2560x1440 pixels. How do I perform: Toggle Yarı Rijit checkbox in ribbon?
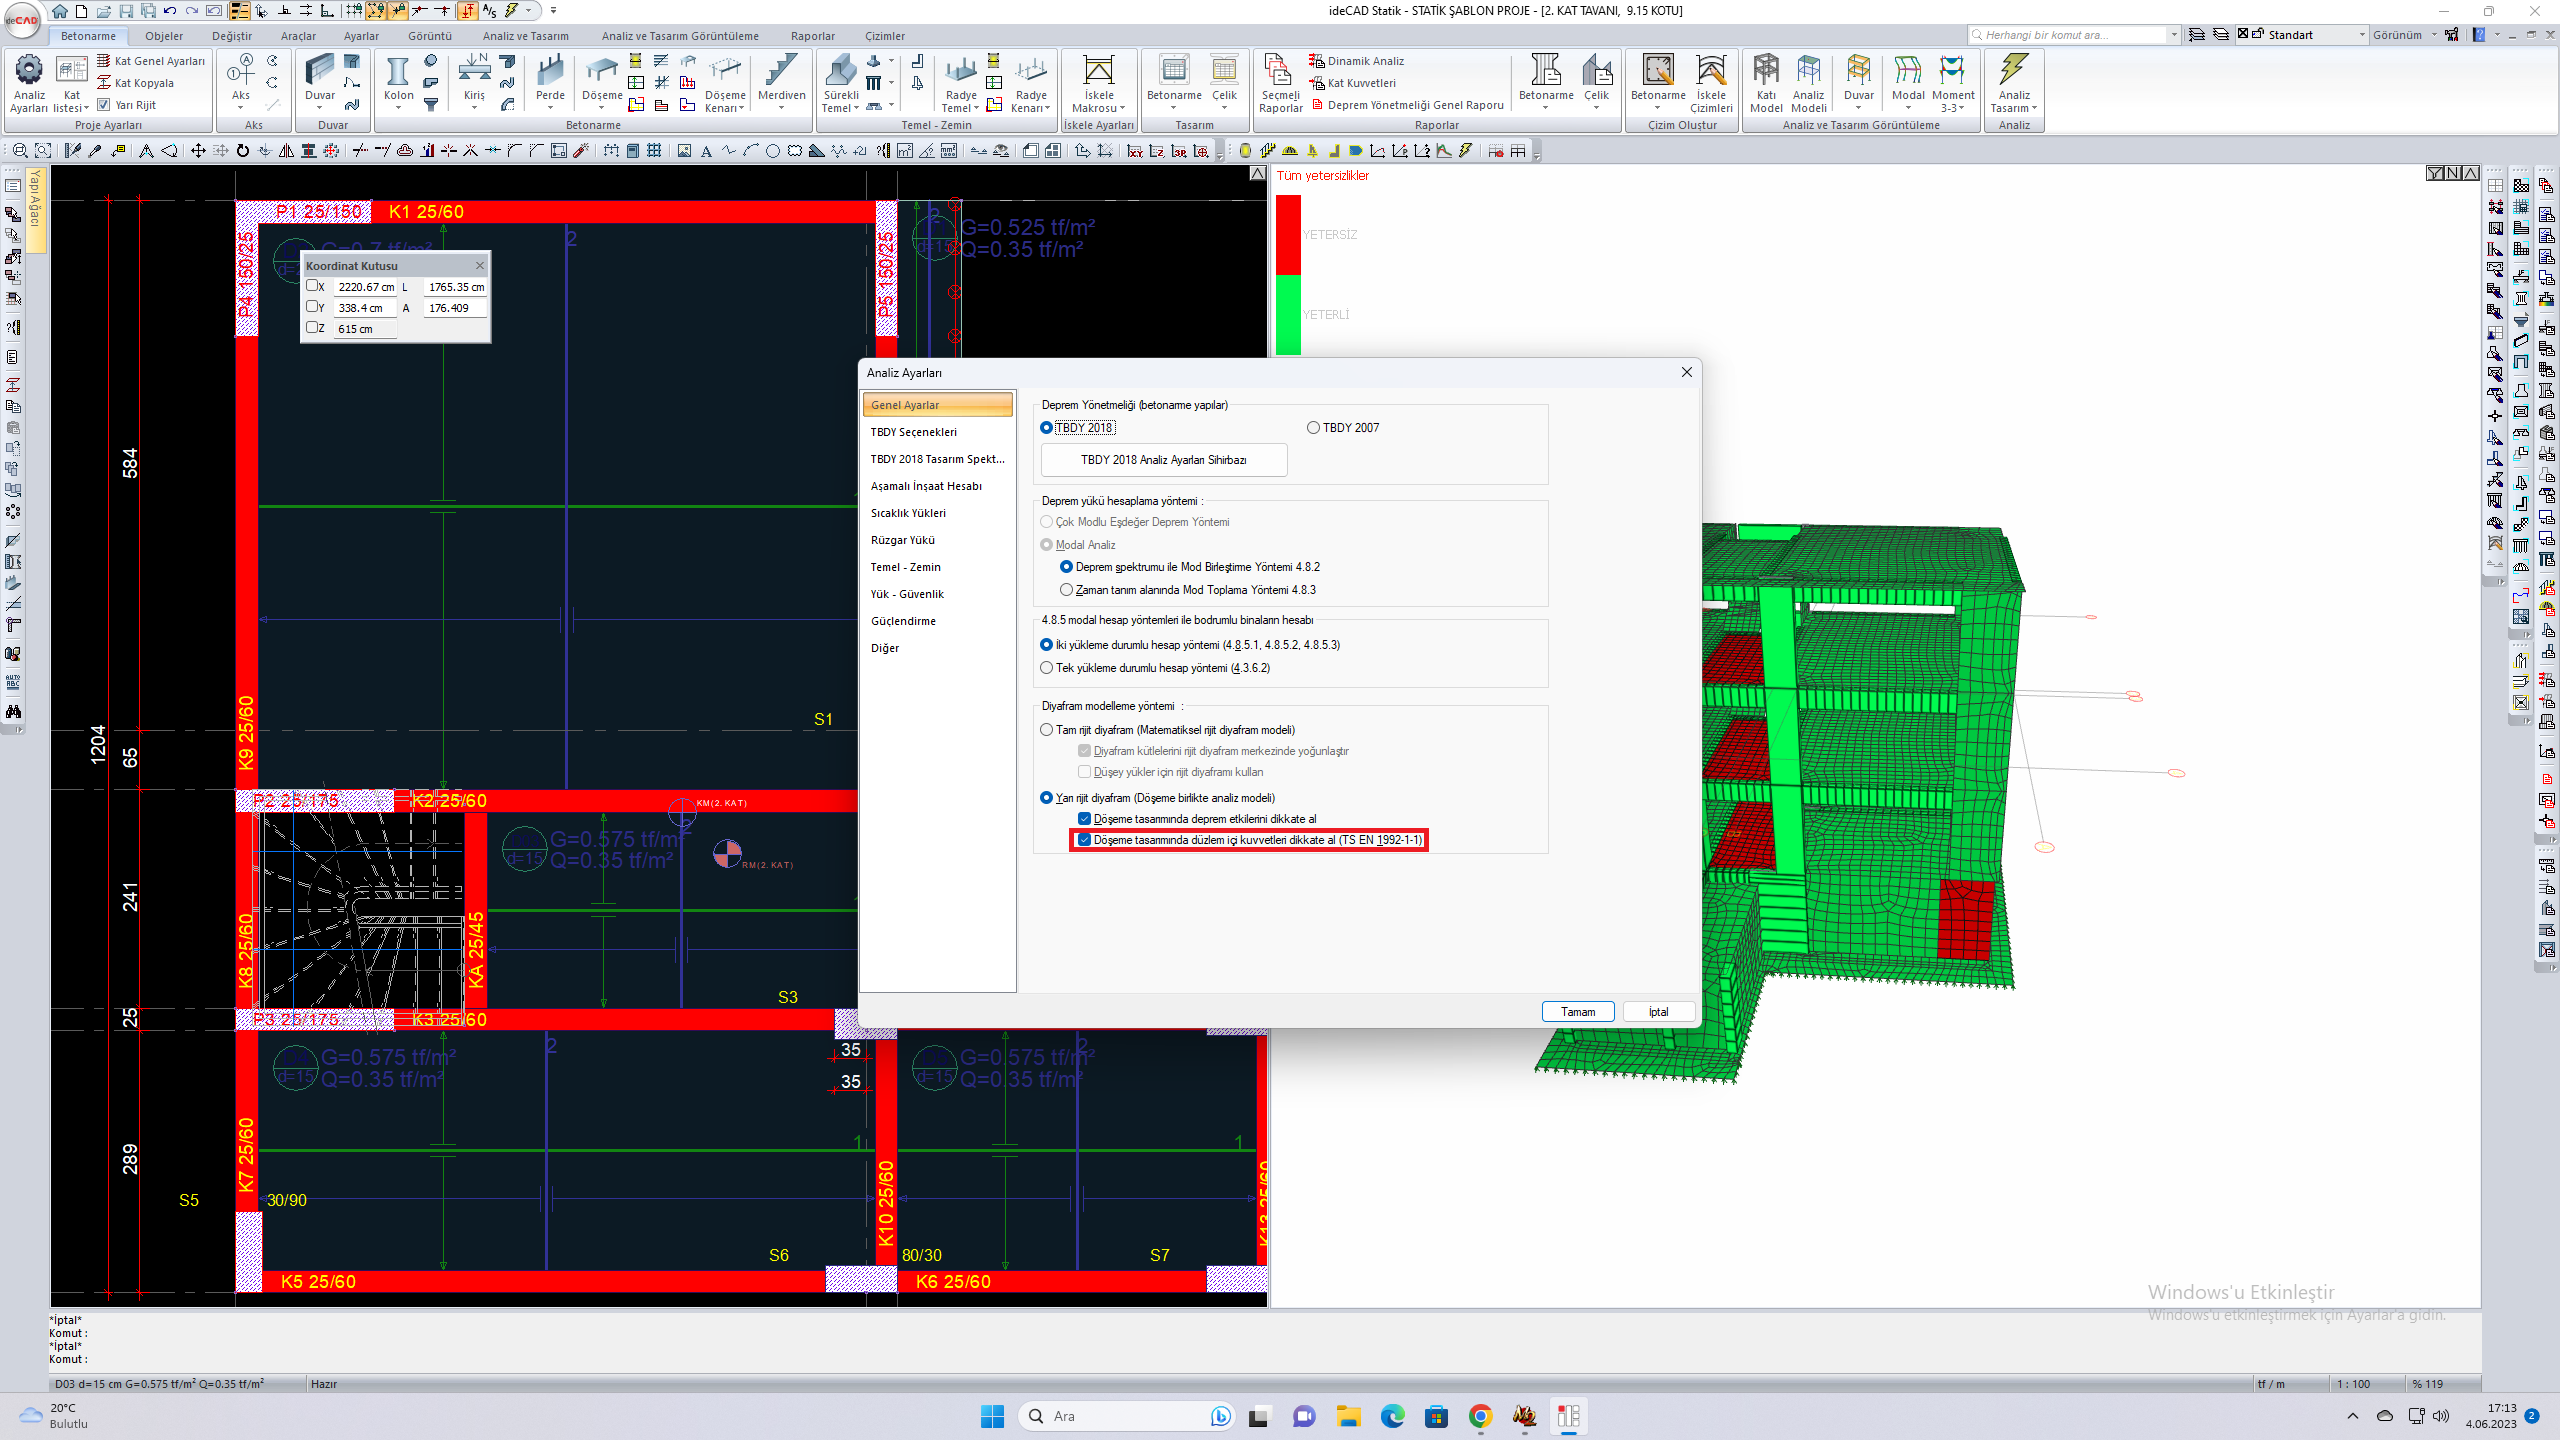103,105
